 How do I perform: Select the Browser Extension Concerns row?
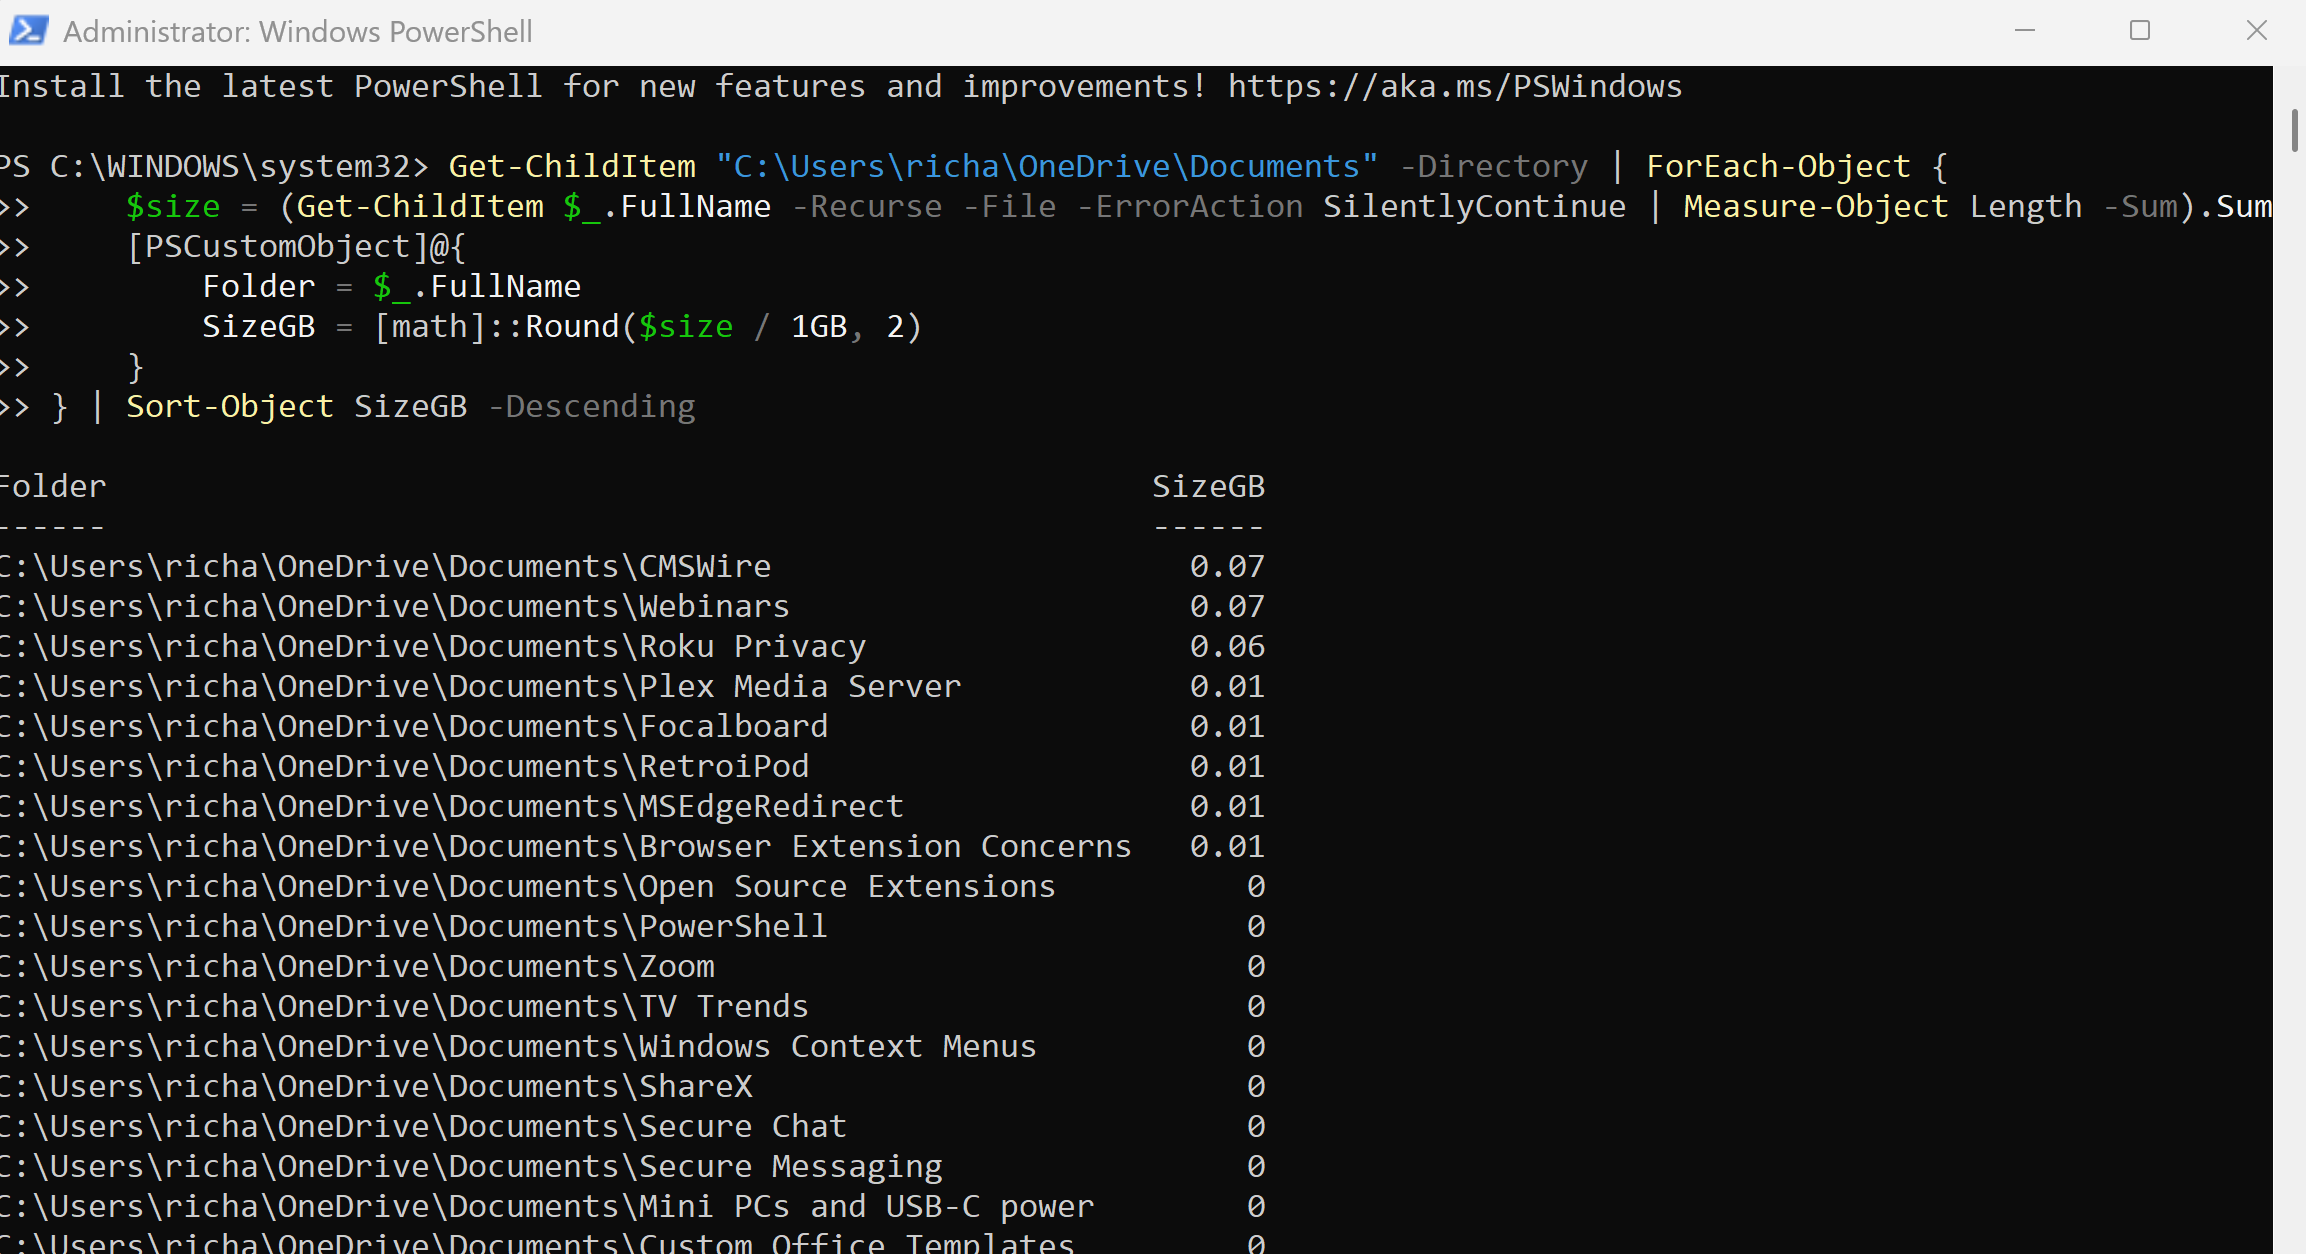click(633, 847)
